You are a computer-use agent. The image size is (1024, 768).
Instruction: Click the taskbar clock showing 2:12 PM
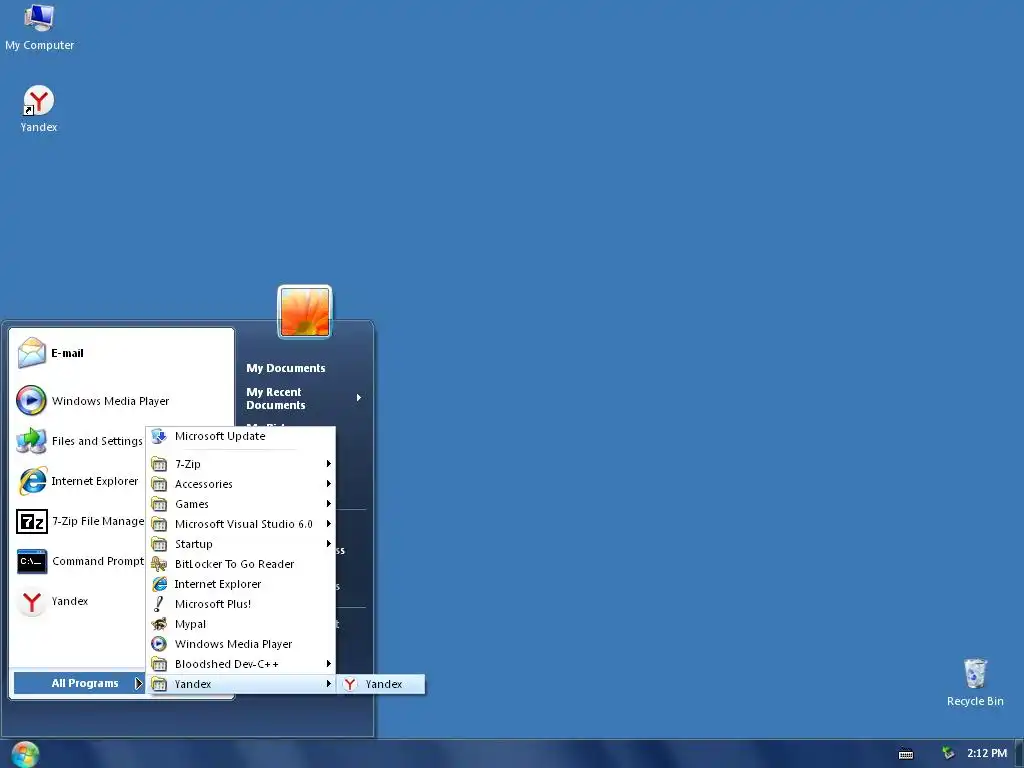(987, 753)
